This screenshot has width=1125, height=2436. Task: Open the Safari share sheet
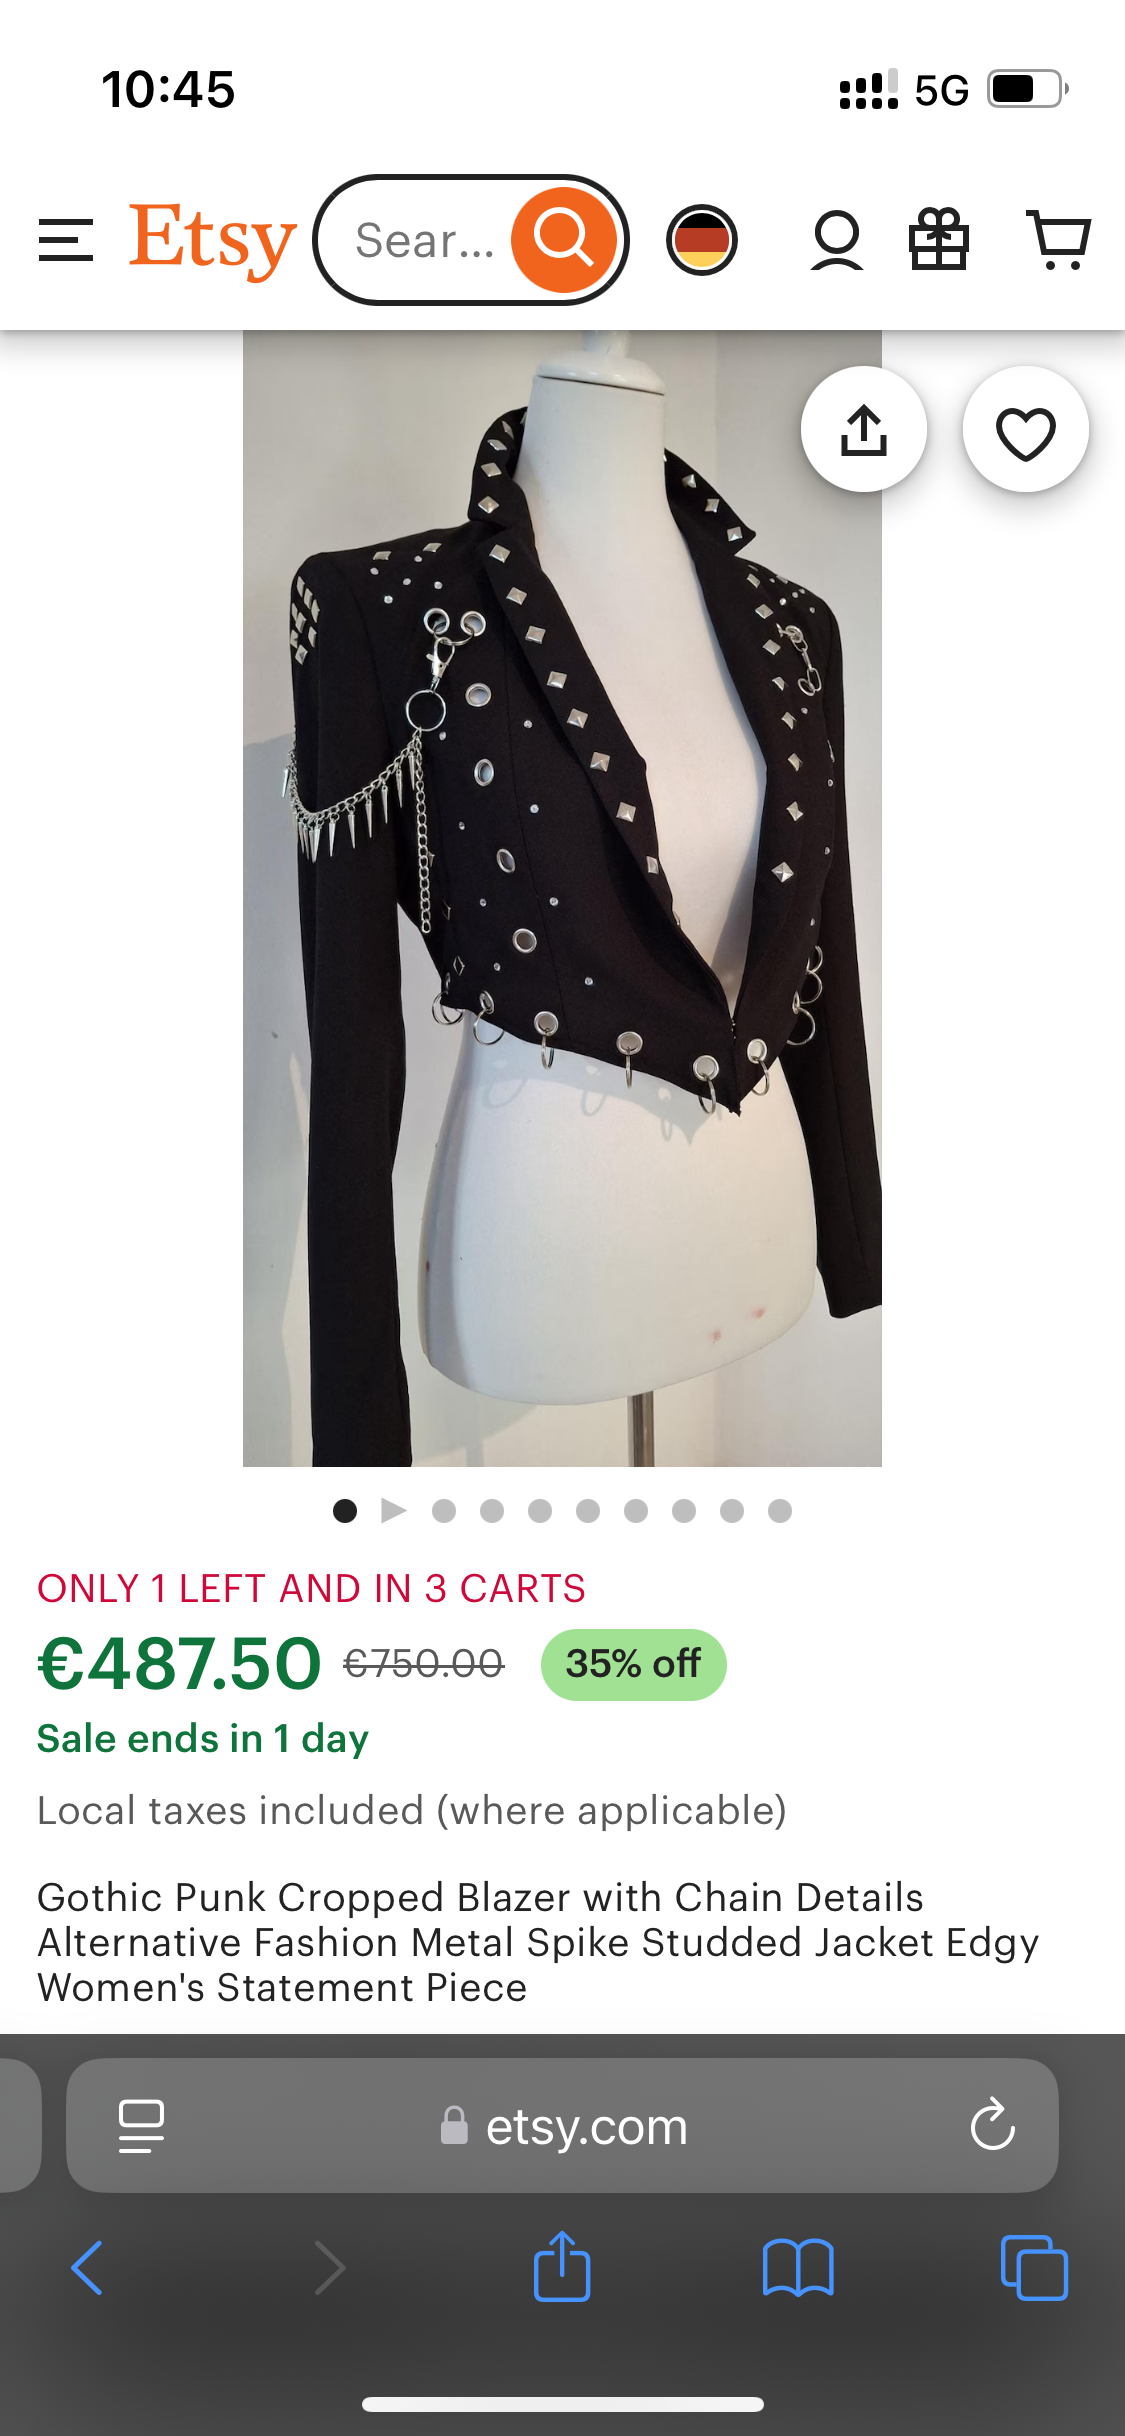(x=562, y=2266)
